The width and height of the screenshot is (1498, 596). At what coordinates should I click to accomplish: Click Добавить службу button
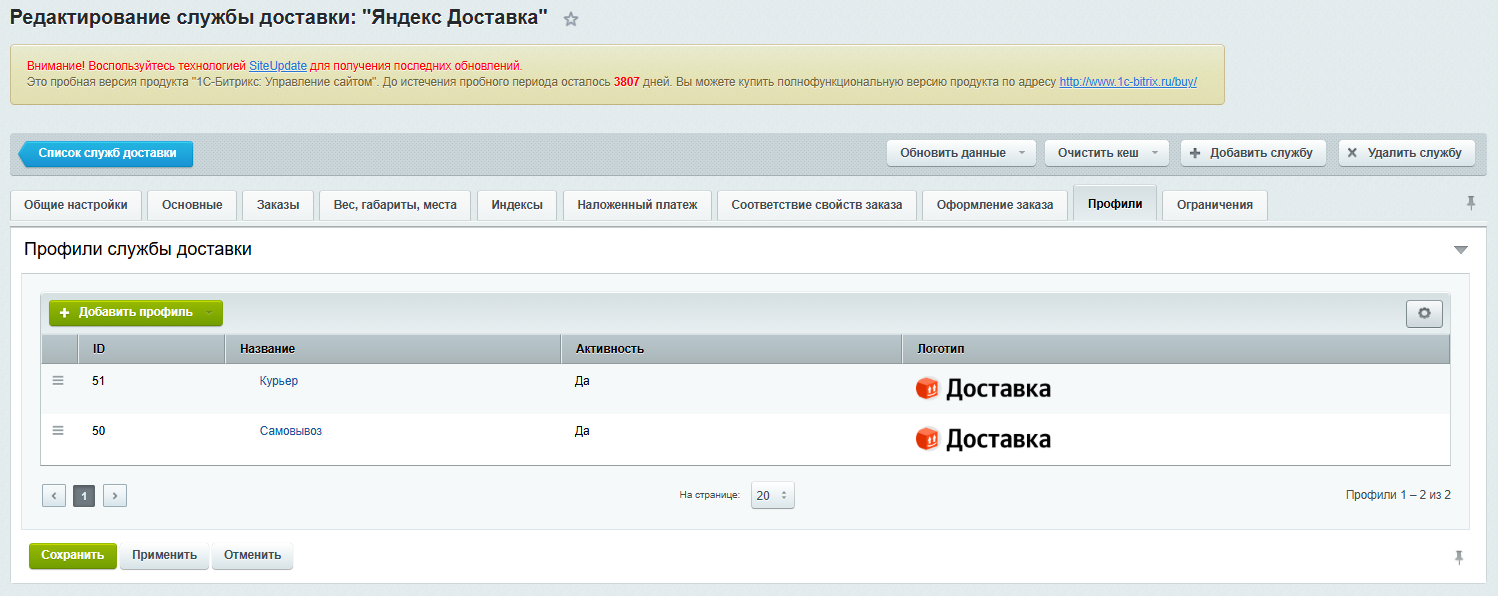(1253, 153)
